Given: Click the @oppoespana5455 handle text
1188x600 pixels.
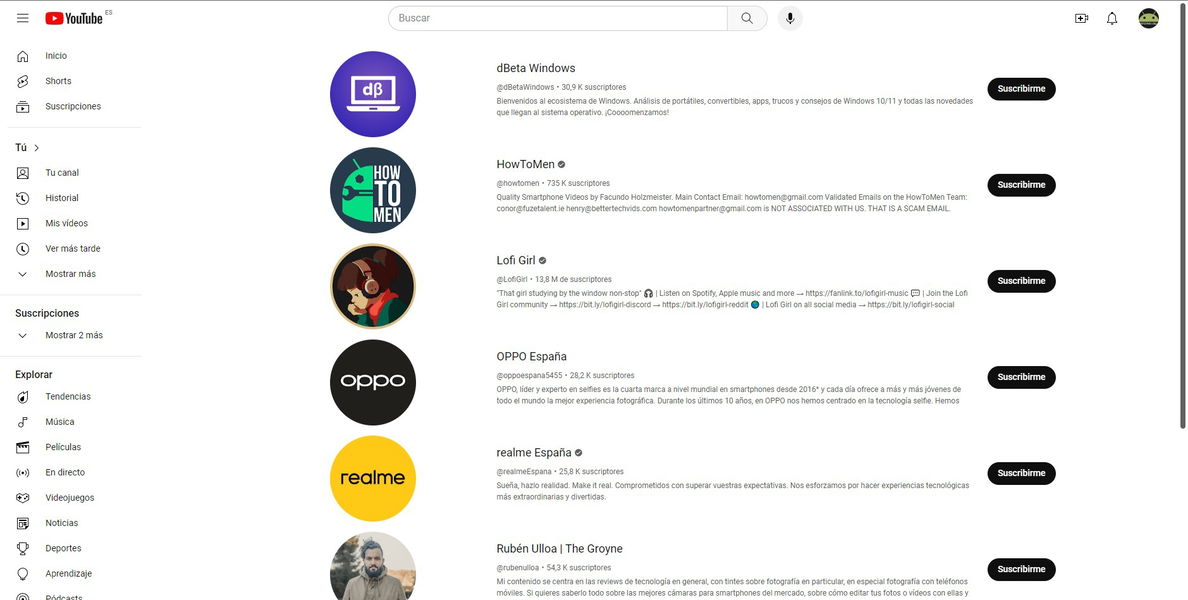Looking at the screenshot, I should click(530, 376).
